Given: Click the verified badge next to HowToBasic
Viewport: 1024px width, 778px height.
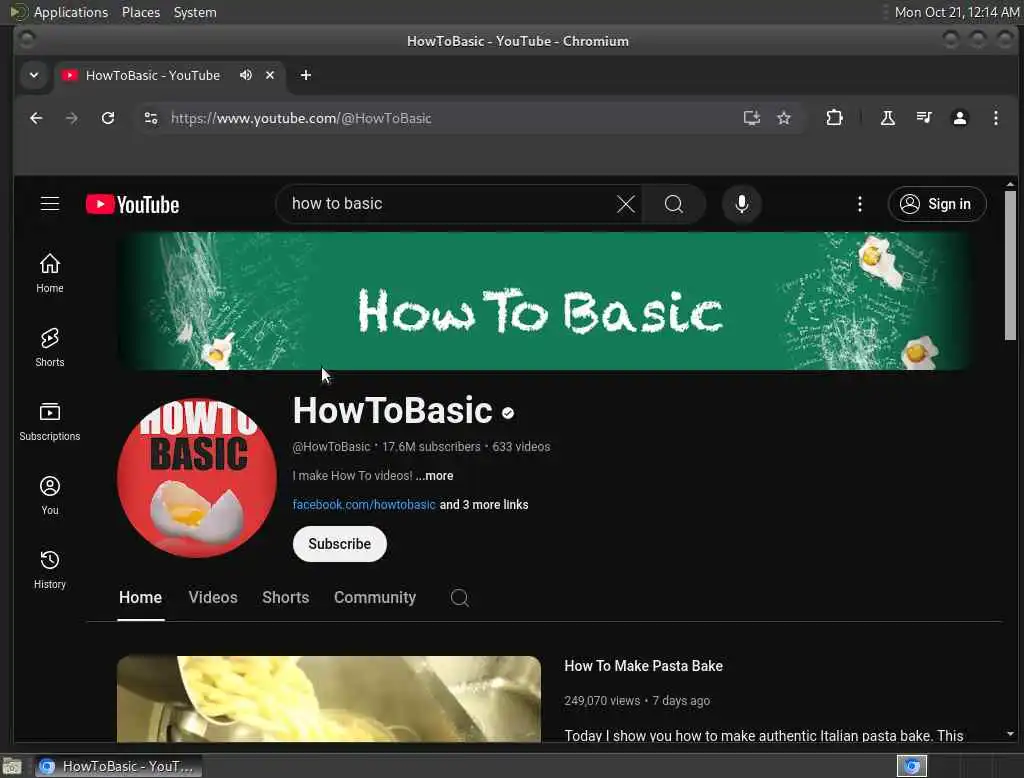Looking at the screenshot, I should (x=508, y=413).
